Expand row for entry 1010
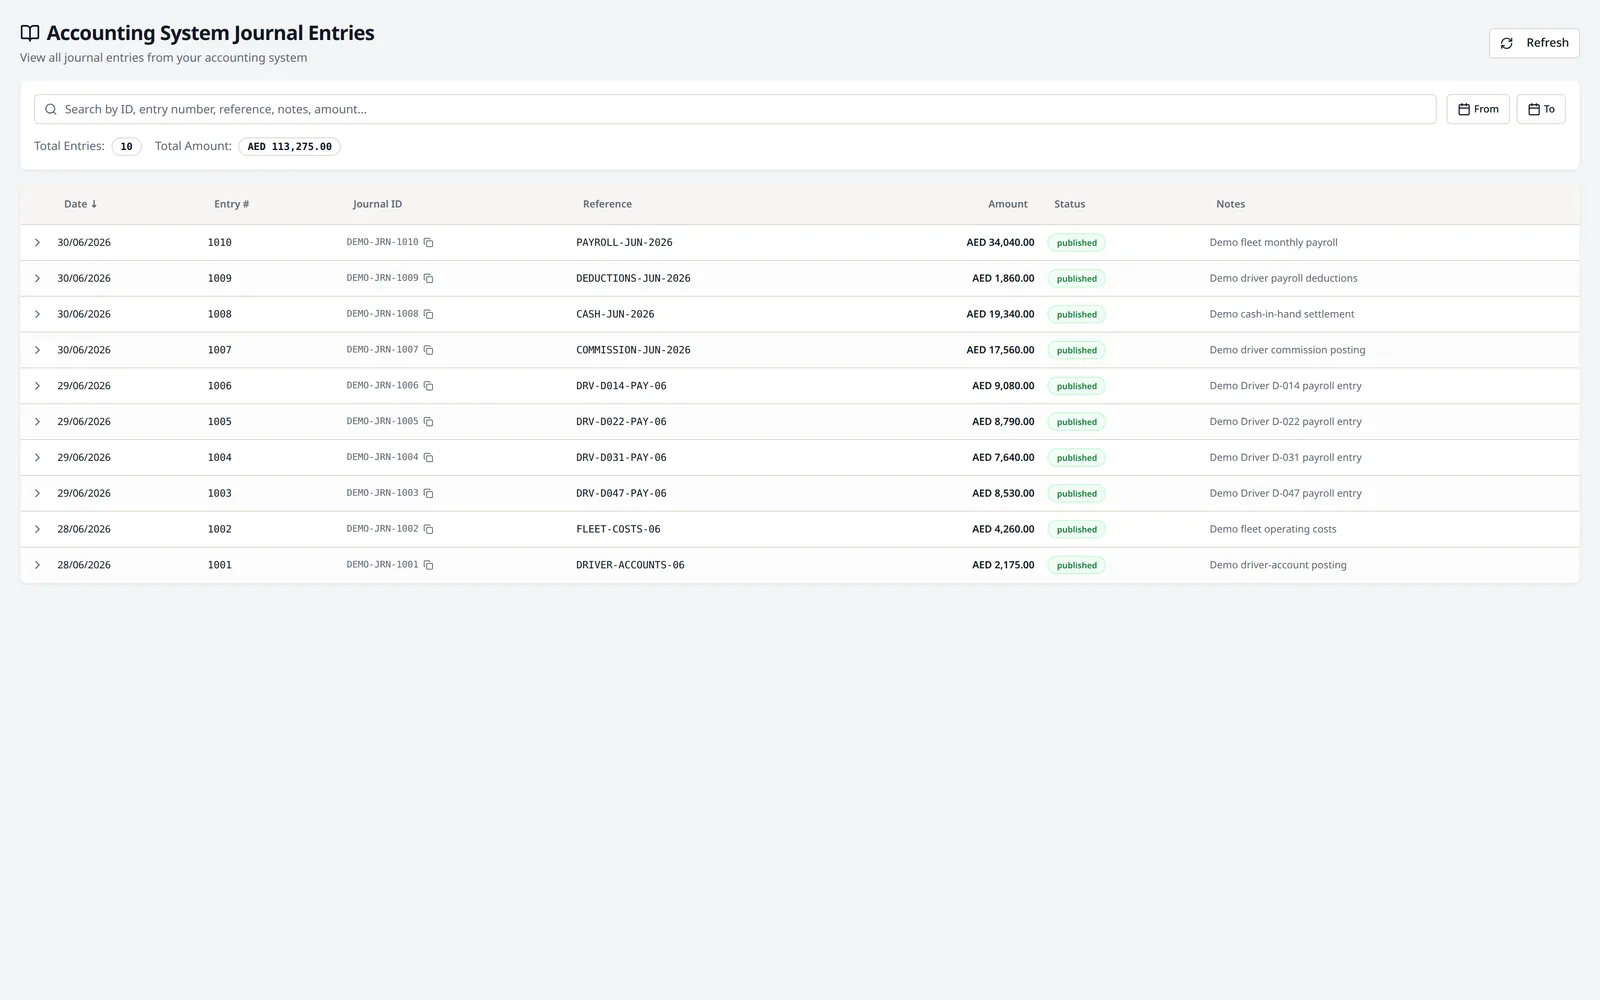This screenshot has width=1600, height=1000. tap(37, 243)
